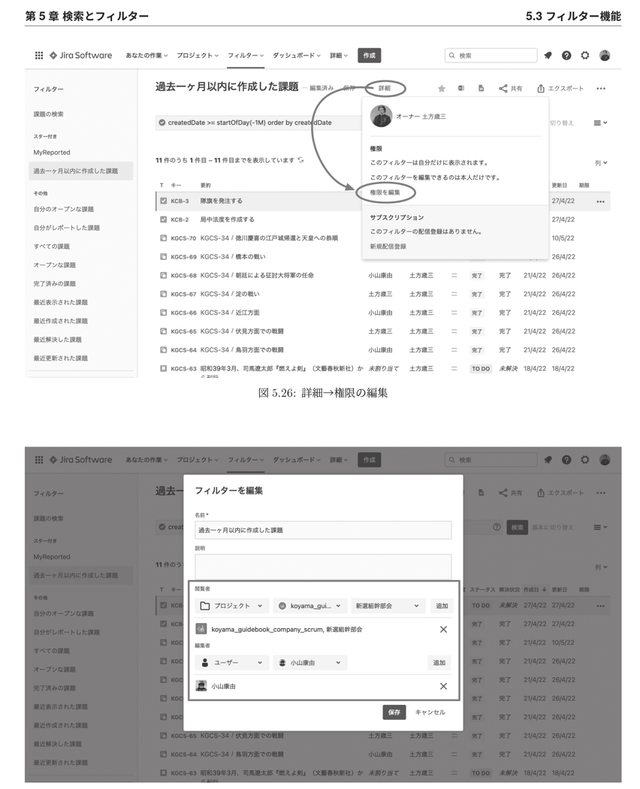Click the help question-mark icon in upper header
640x789 pixels.
click(567, 56)
